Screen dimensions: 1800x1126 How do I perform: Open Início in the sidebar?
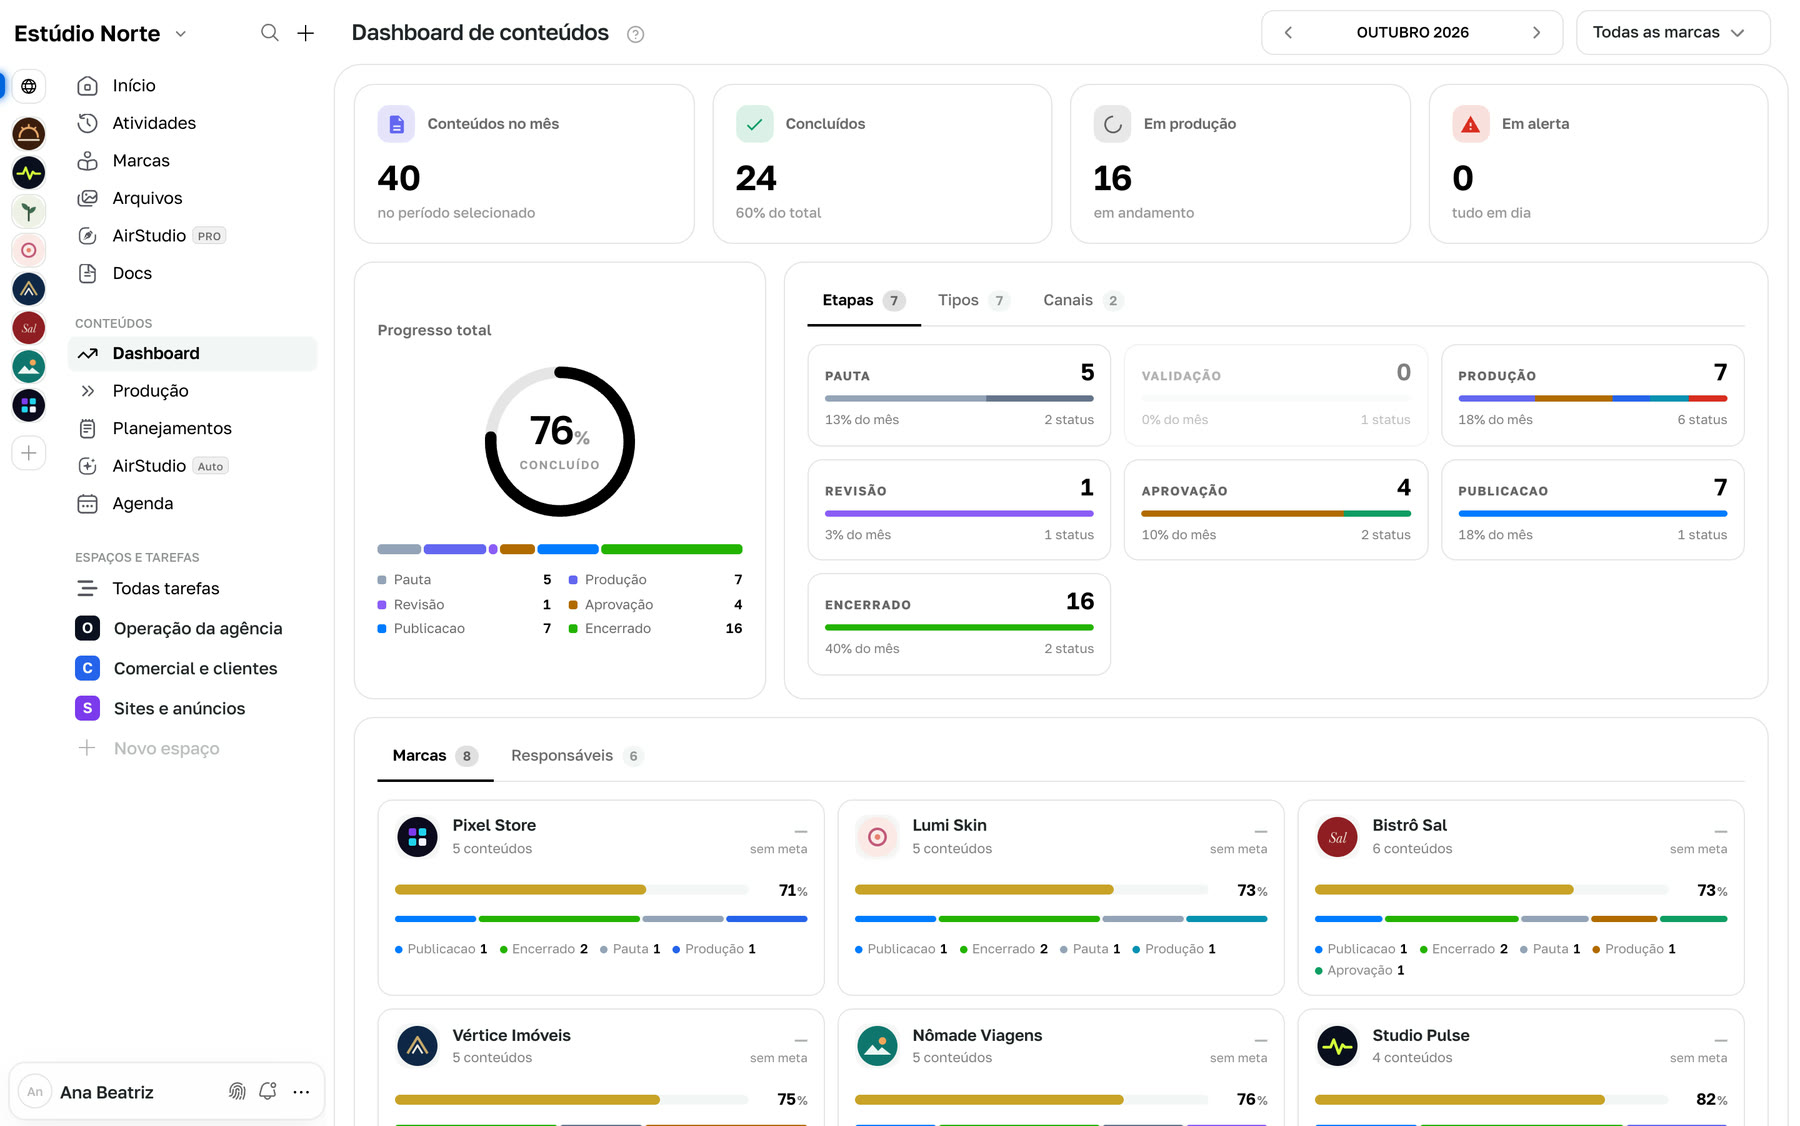pos(193,86)
